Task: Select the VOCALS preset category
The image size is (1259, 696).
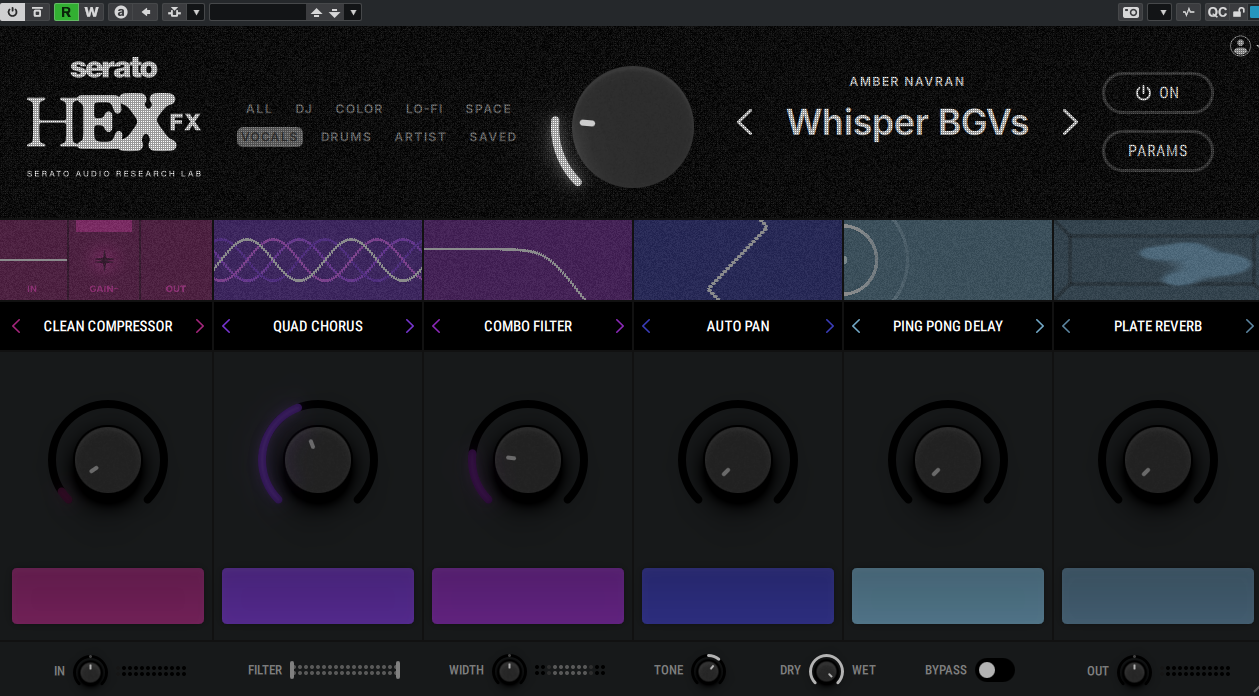Action: (270, 137)
